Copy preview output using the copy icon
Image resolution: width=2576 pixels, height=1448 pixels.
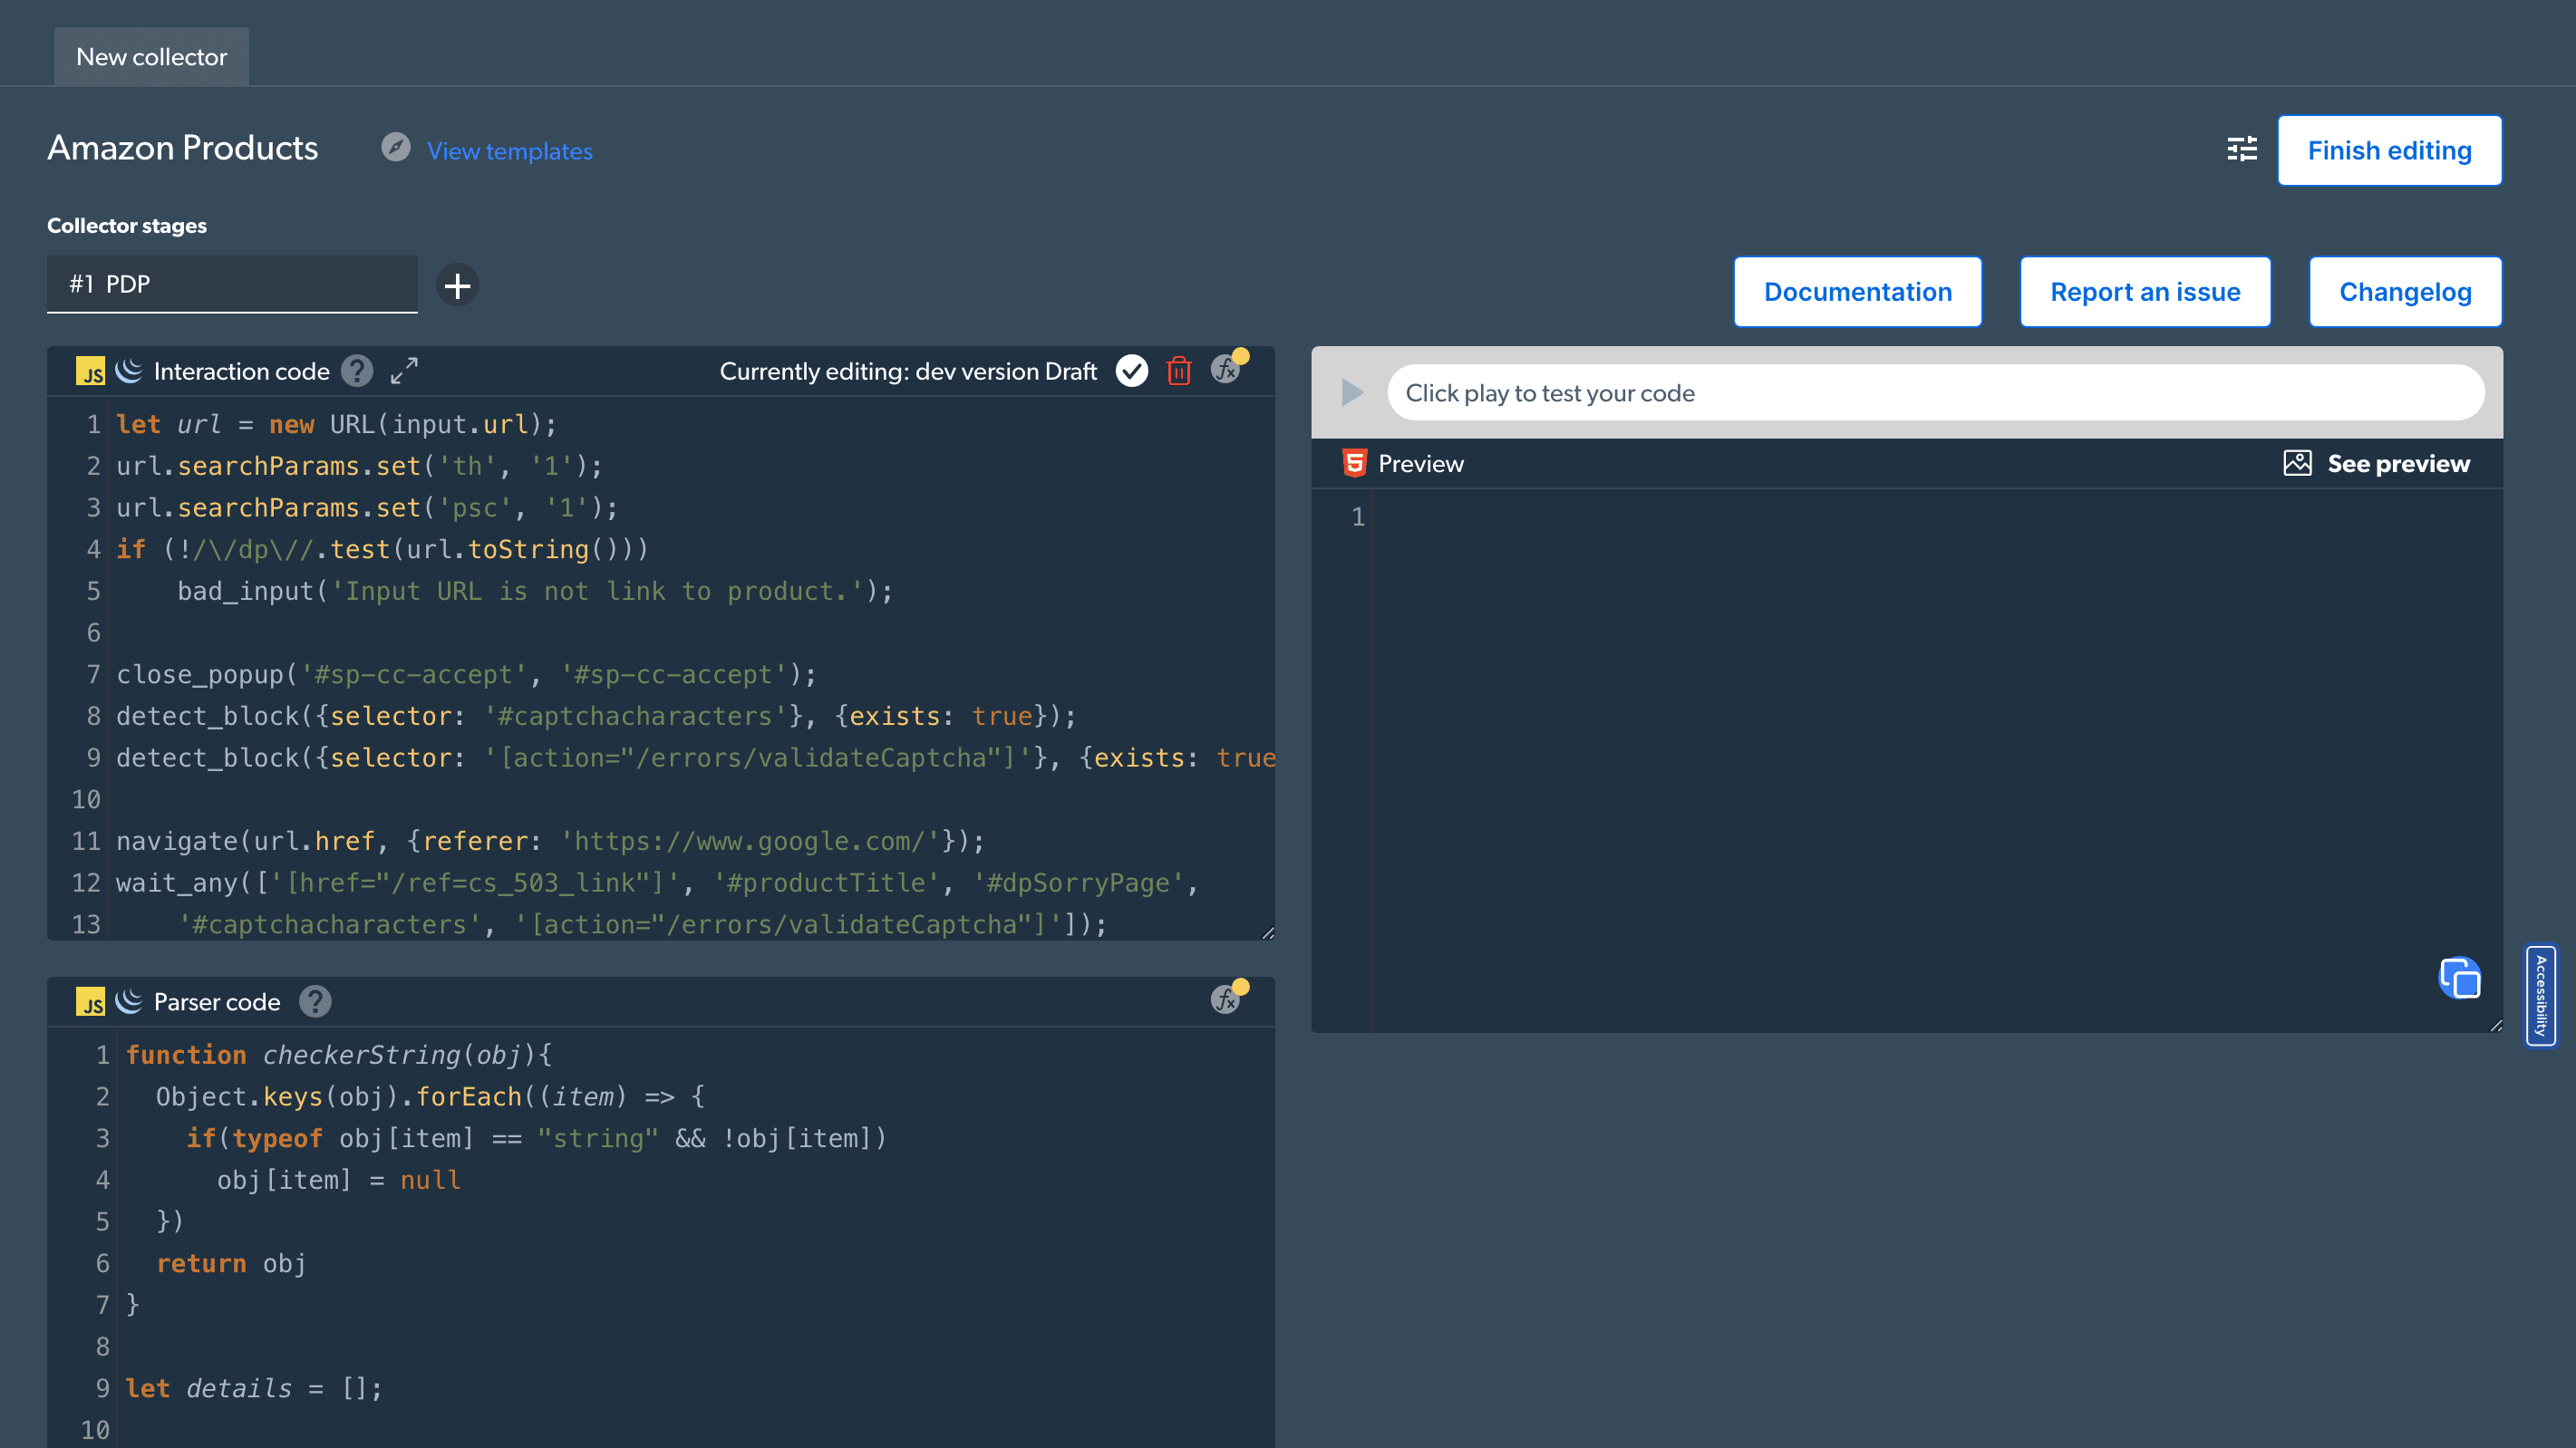(x=2459, y=979)
